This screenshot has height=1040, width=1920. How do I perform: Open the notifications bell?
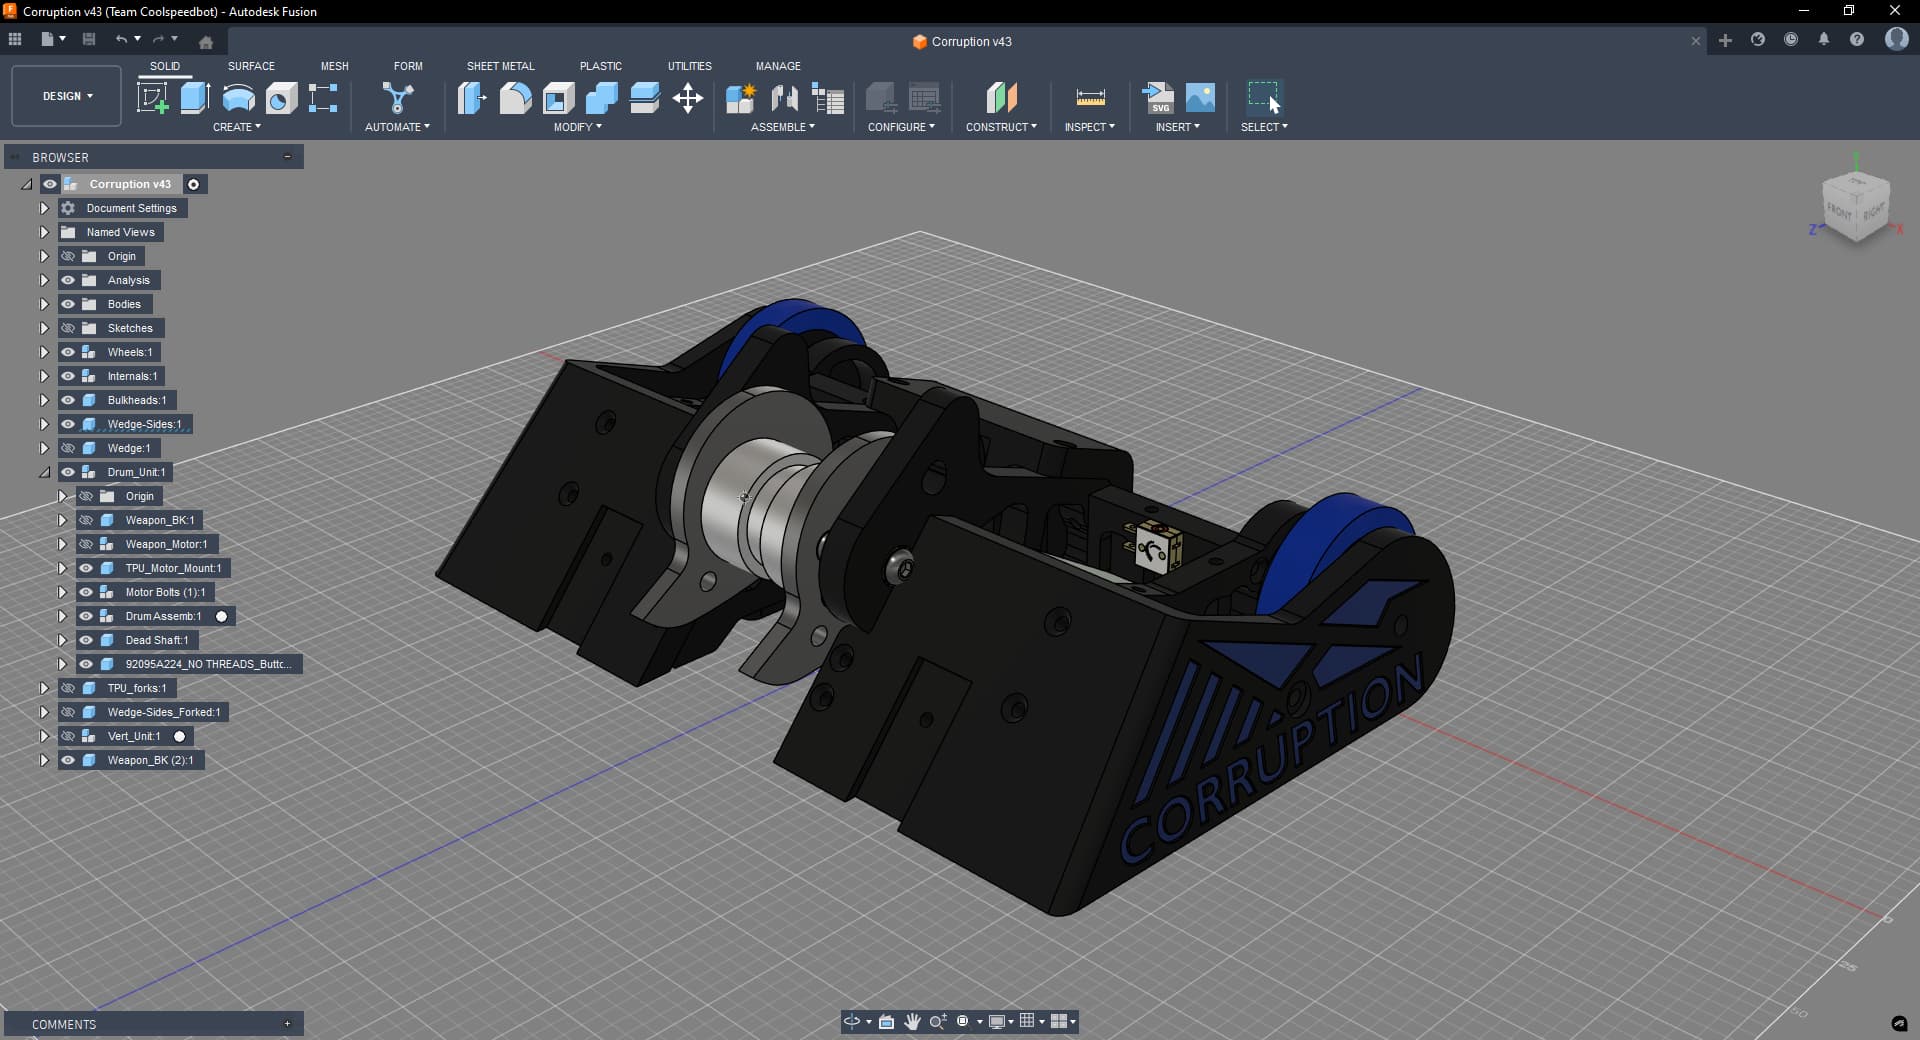tap(1824, 40)
